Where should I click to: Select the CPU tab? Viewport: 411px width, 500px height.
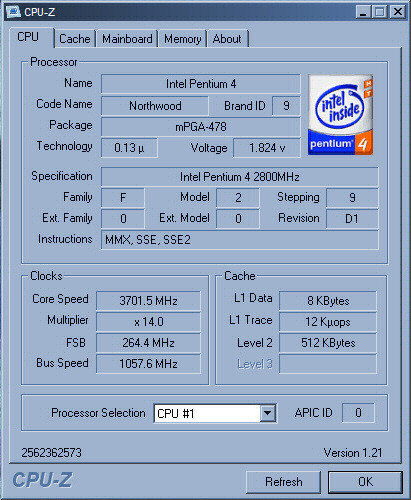tap(28, 37)
